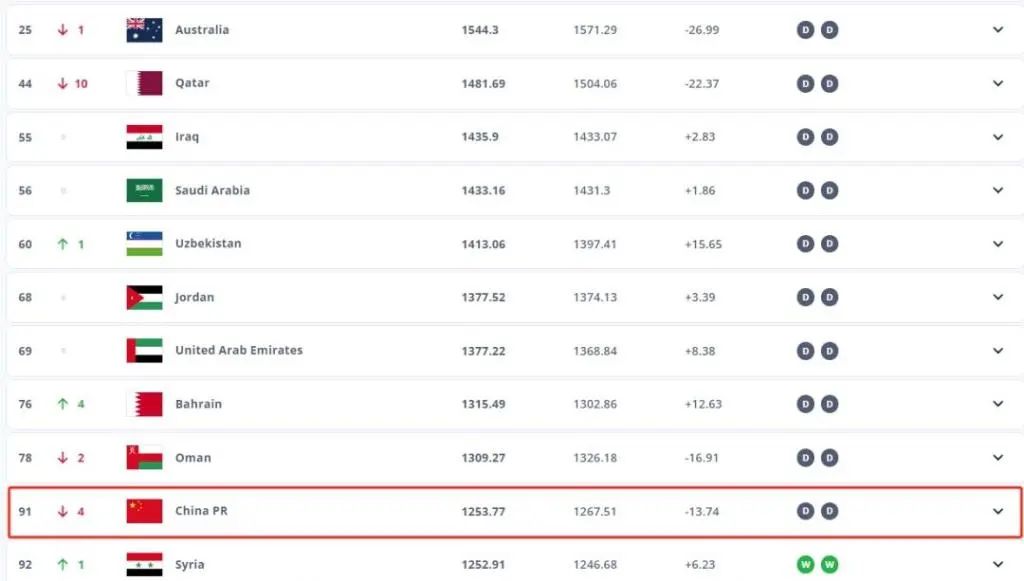Click Qatar's red down-arrow rank change

63,83
